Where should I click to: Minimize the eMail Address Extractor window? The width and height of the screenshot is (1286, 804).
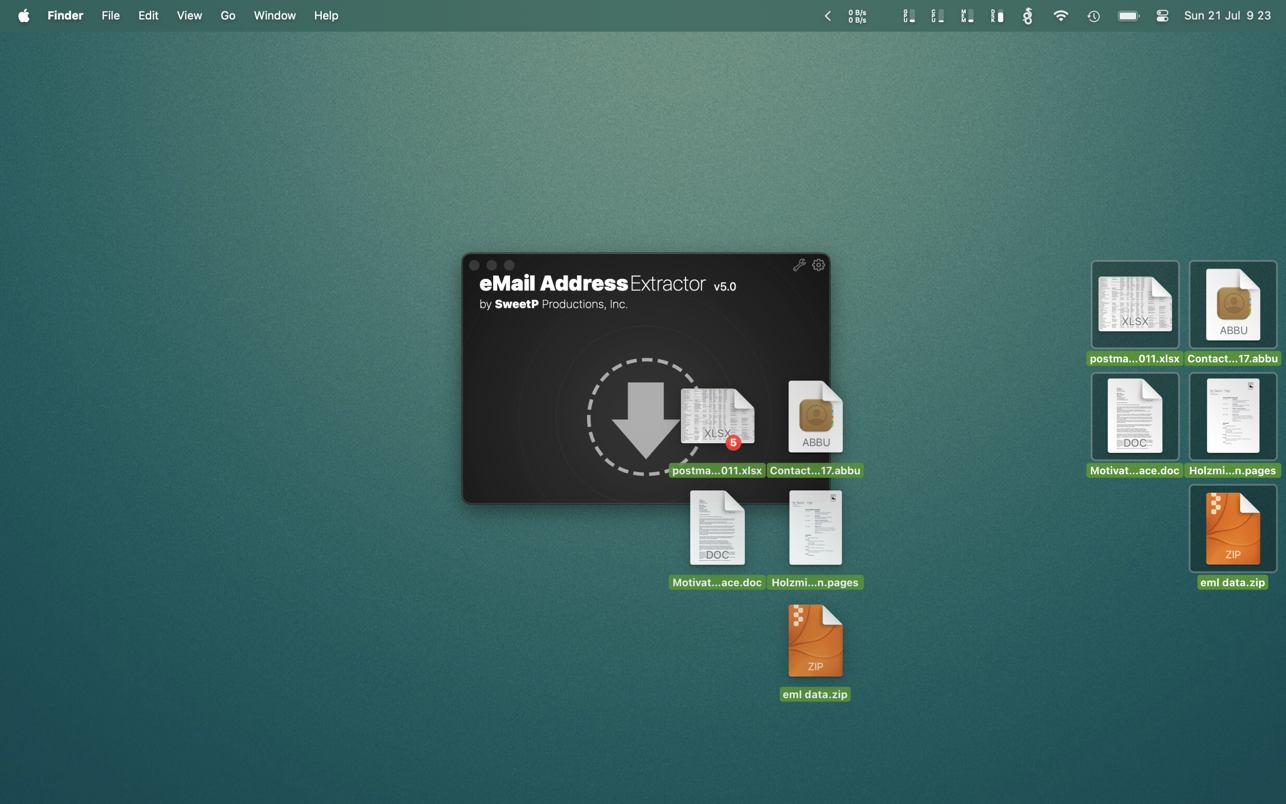[x=492, y=265]
